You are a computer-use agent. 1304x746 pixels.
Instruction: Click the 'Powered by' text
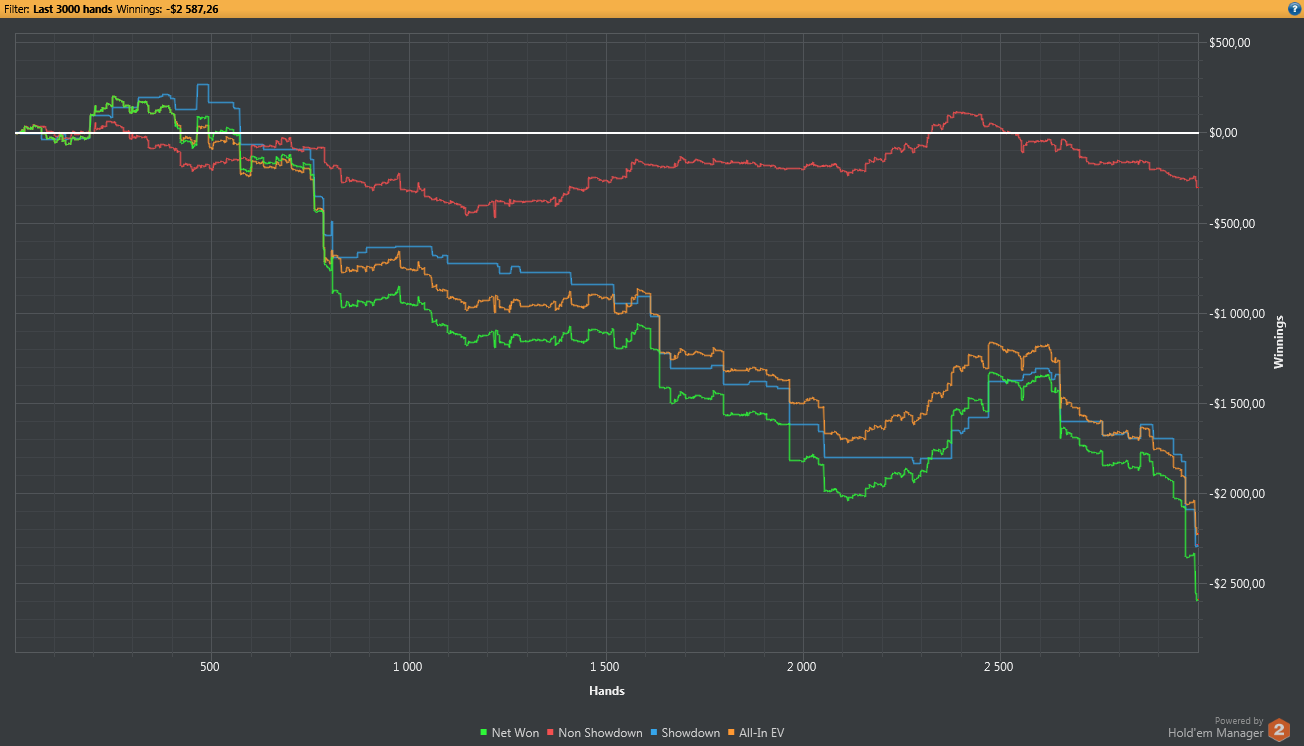point(1238,720)
